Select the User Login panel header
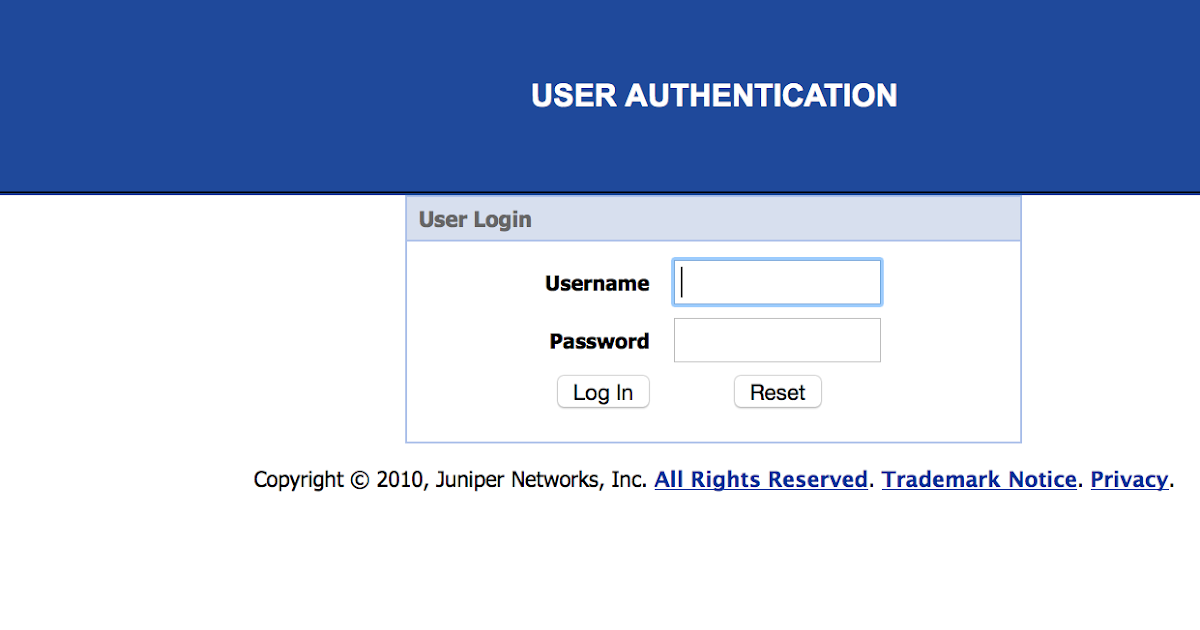Image resolution: width=1200 pixels, height=630 pixels. (x=713, y=219)
